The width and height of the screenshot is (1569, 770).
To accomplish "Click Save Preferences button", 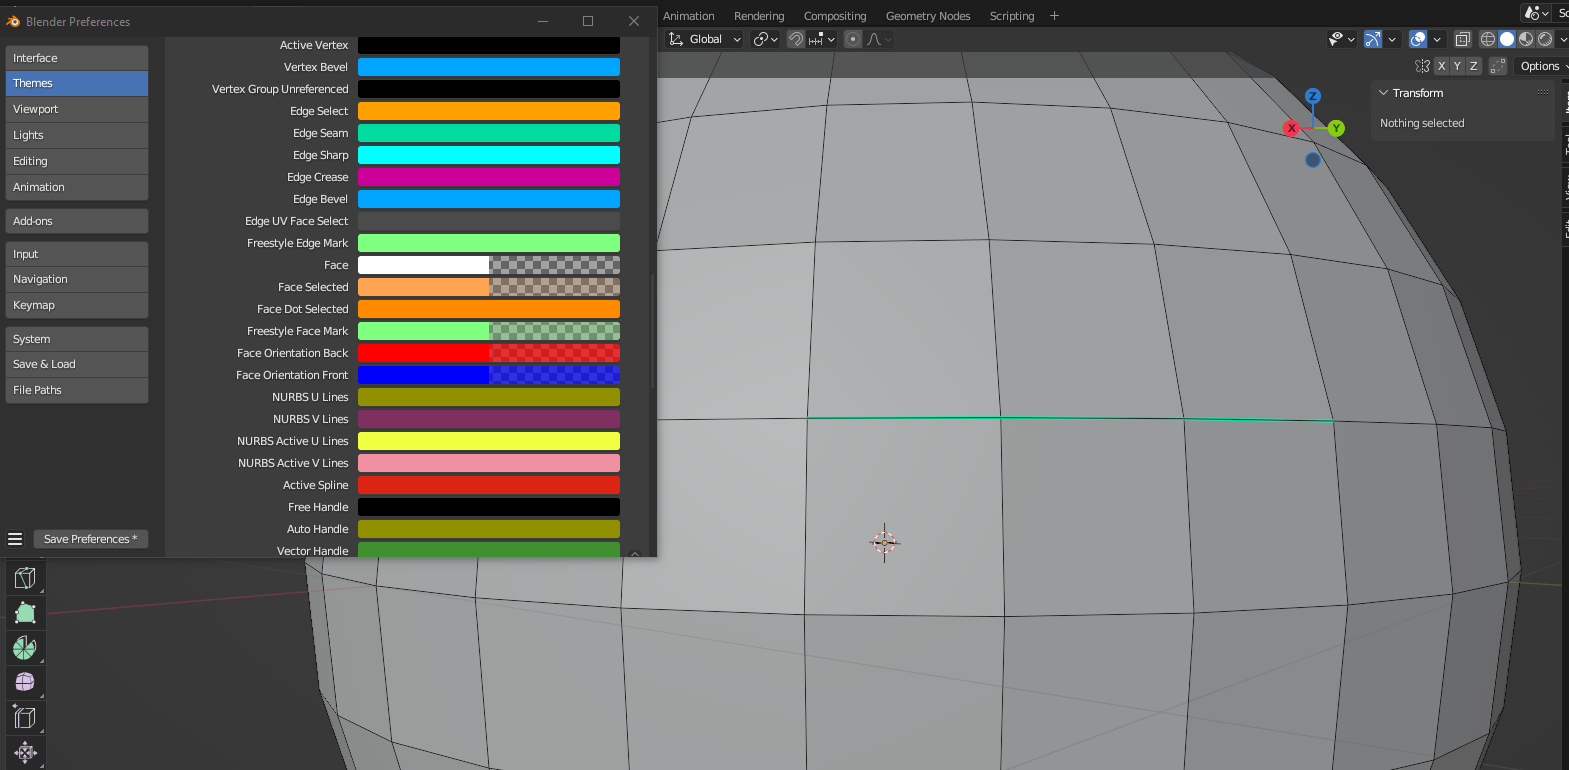I will 91,539.
